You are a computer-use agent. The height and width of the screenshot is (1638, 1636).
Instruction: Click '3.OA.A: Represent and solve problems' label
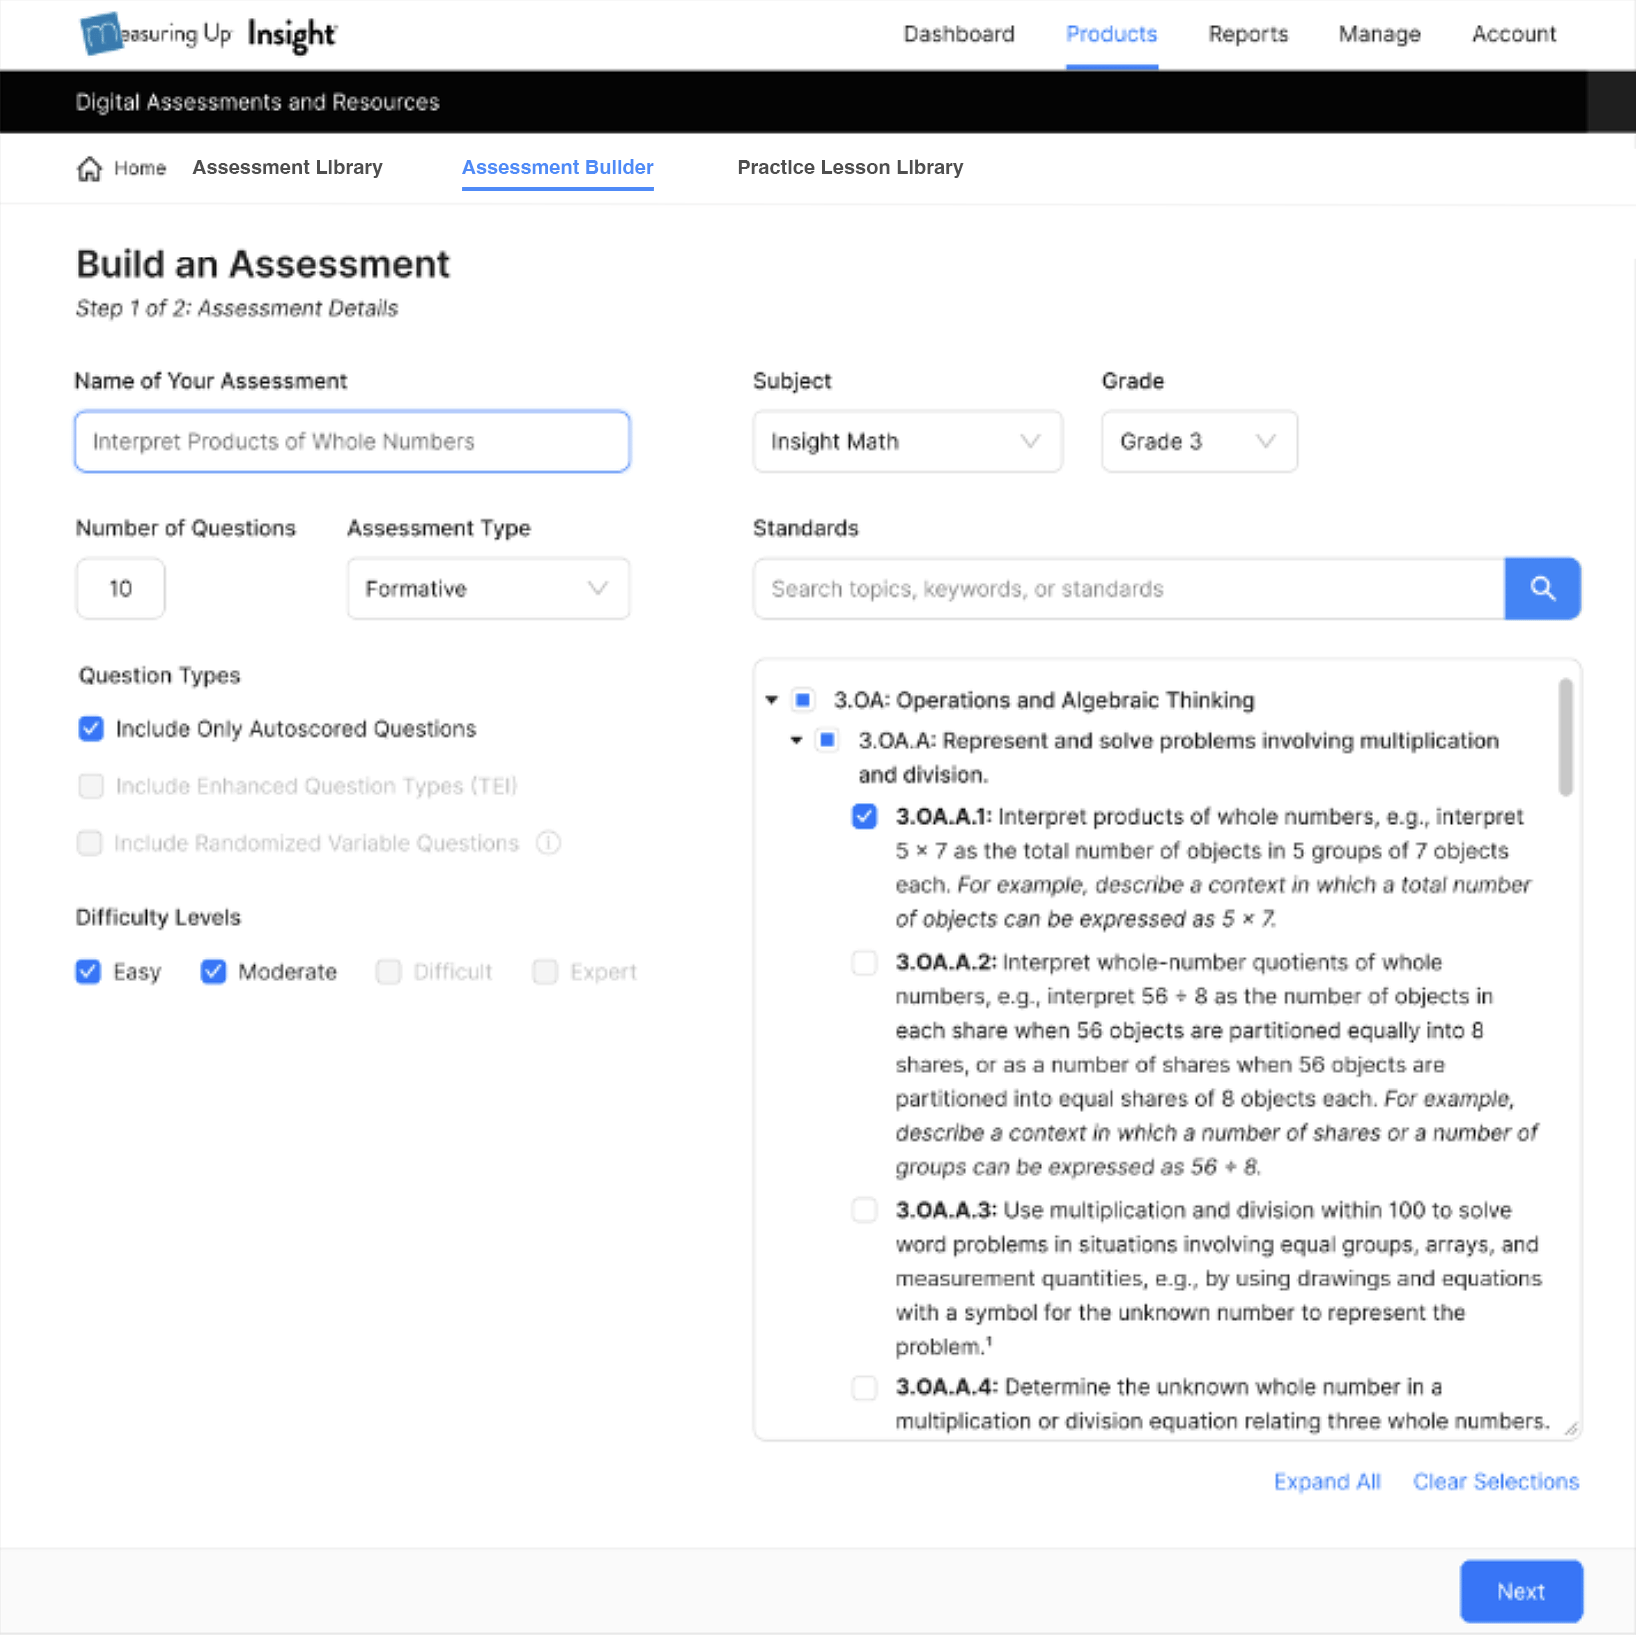[1178, 757]
